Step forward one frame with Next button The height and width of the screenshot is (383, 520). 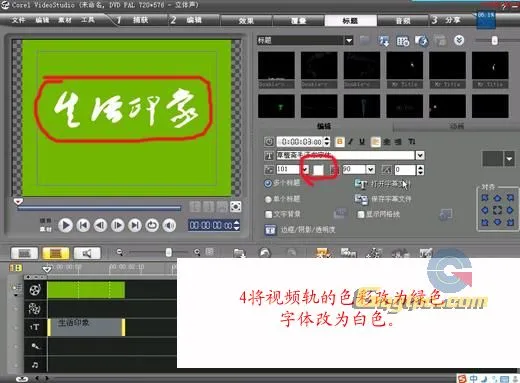pos(118,226)
